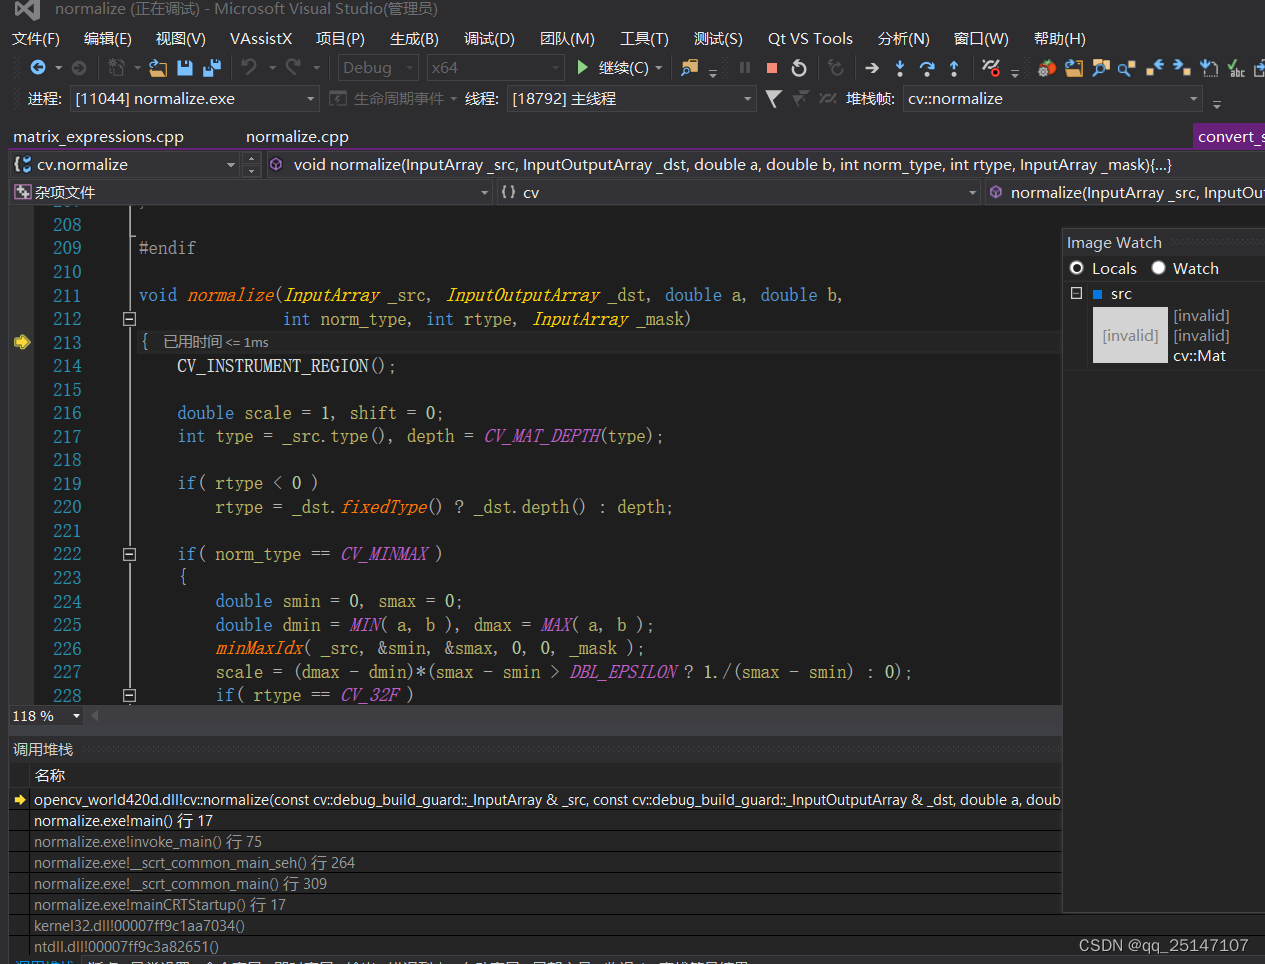The width and height of the screenshot is (1265, 964).
Task: Click the Continue debugging green play button
Action: pos(583,68)
